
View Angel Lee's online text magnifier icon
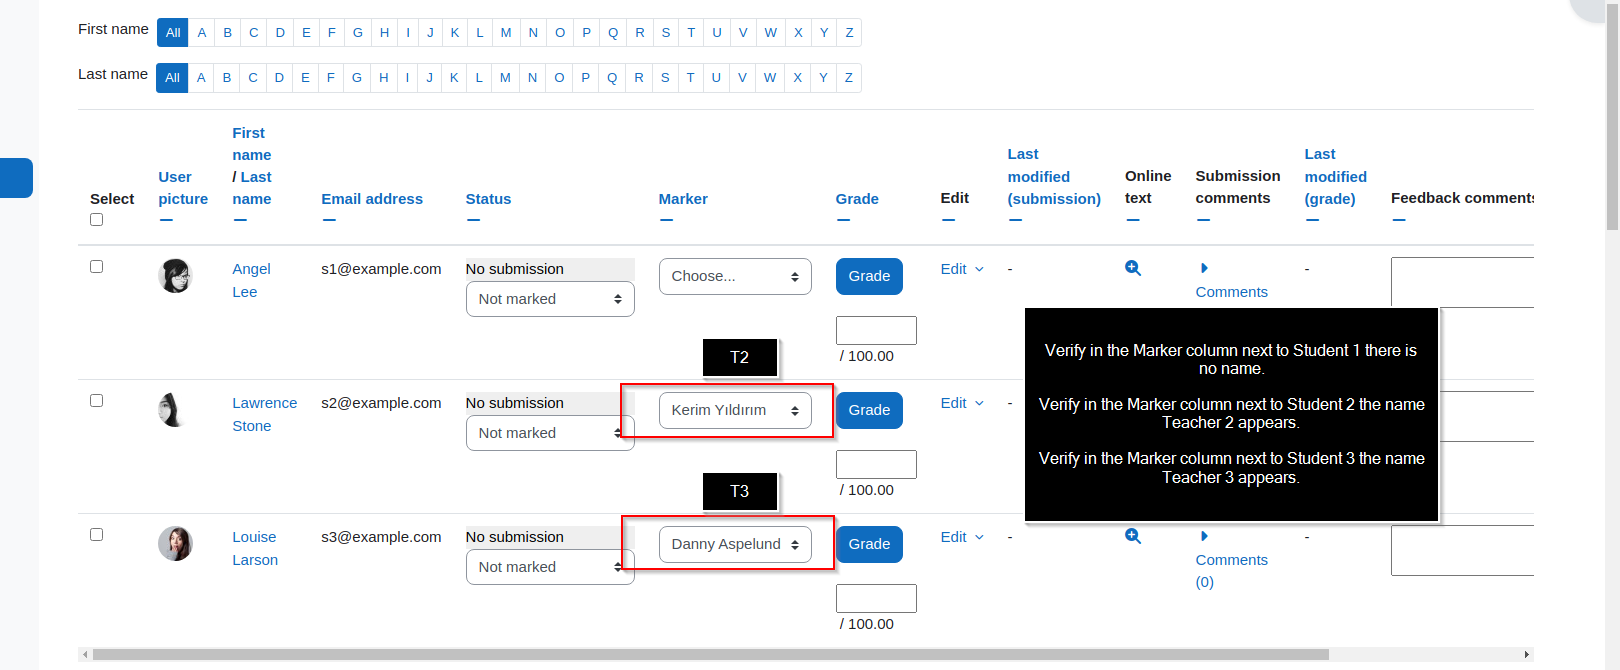(1133, 268)
